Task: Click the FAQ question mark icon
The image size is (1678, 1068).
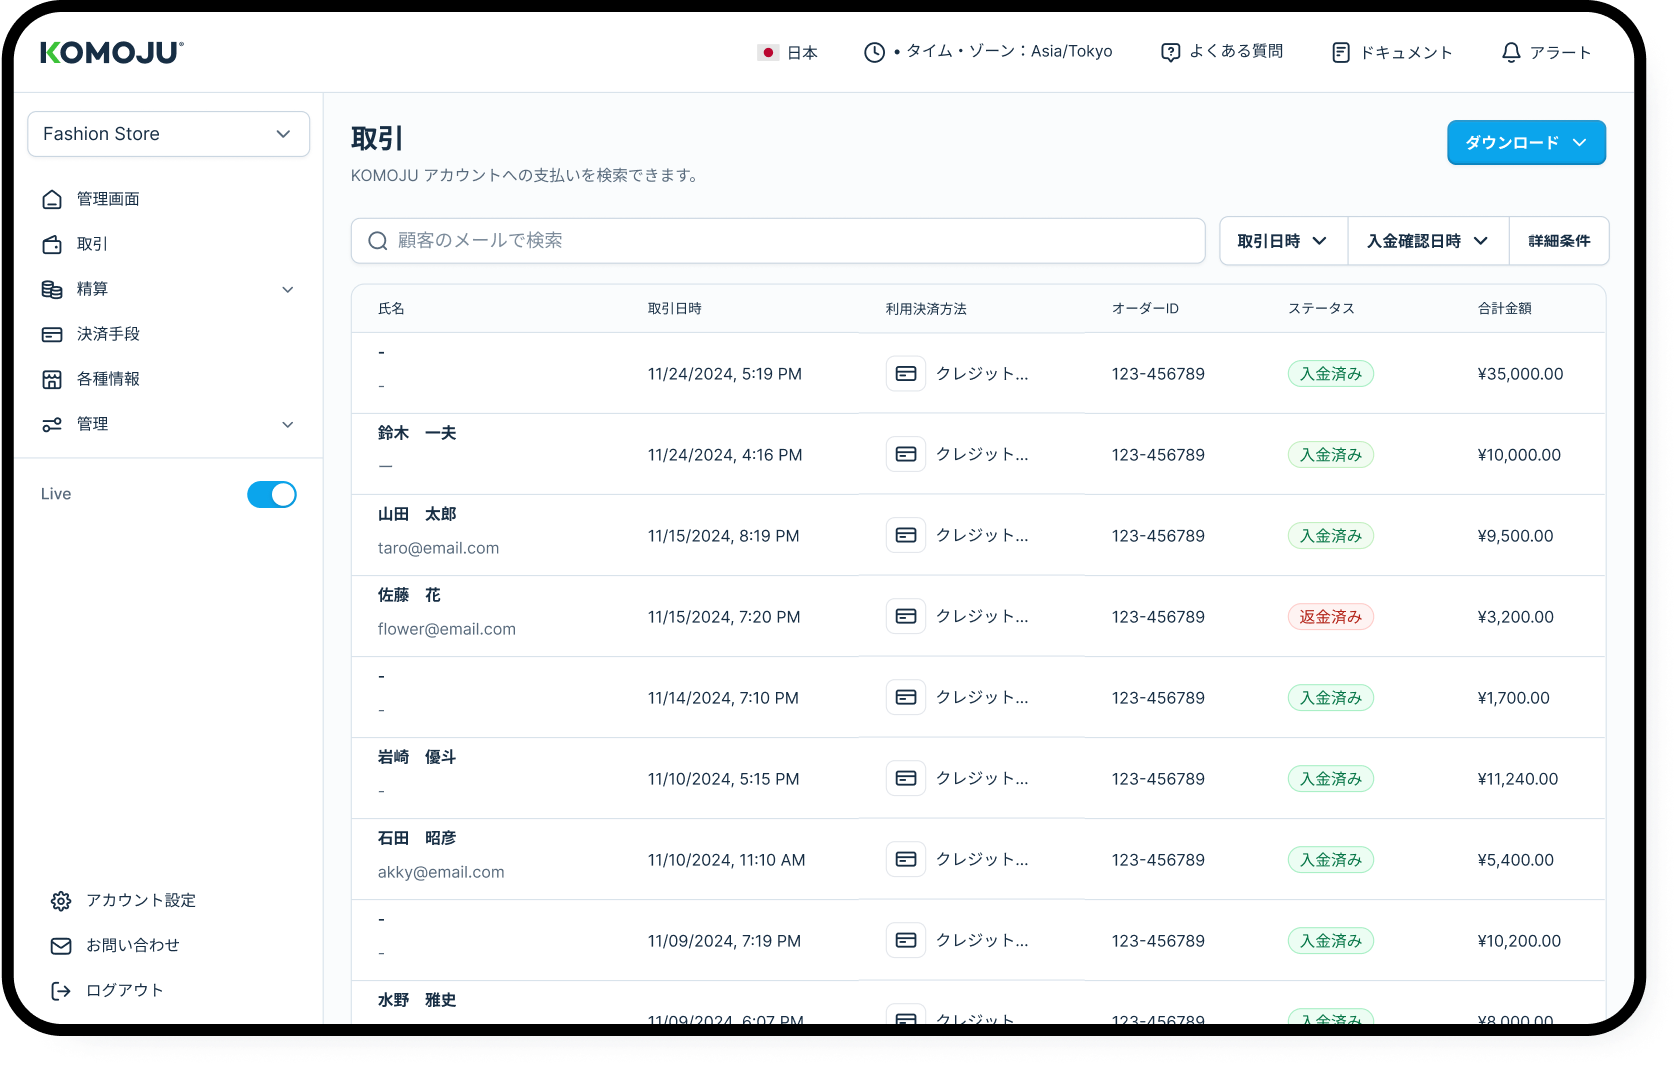Action: tap(1170, 53)
